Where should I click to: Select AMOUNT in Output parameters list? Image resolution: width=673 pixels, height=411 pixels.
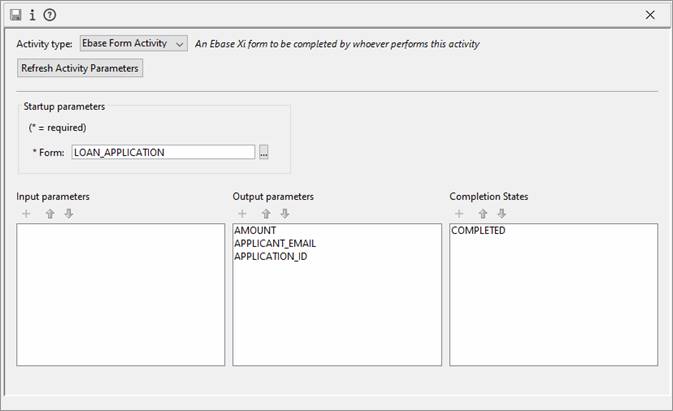point(256,231)
